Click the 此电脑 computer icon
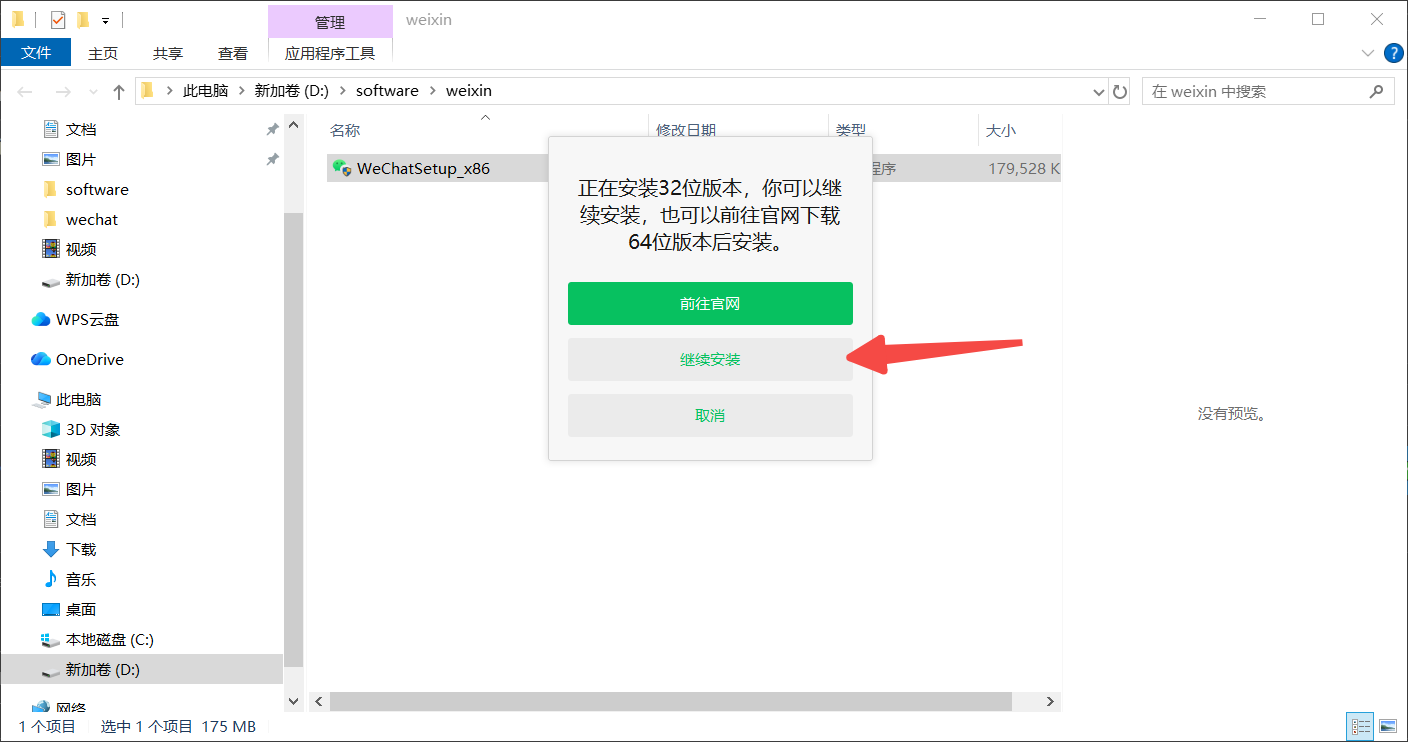This screenshot has width=1408, height=742. tap(41, 400)
